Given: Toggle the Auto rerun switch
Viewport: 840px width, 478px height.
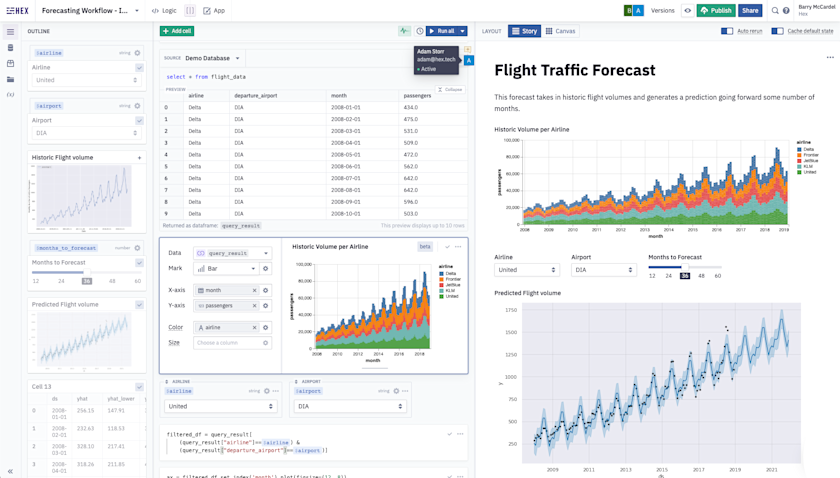Looking at the screenshot, I should point(727,31).
